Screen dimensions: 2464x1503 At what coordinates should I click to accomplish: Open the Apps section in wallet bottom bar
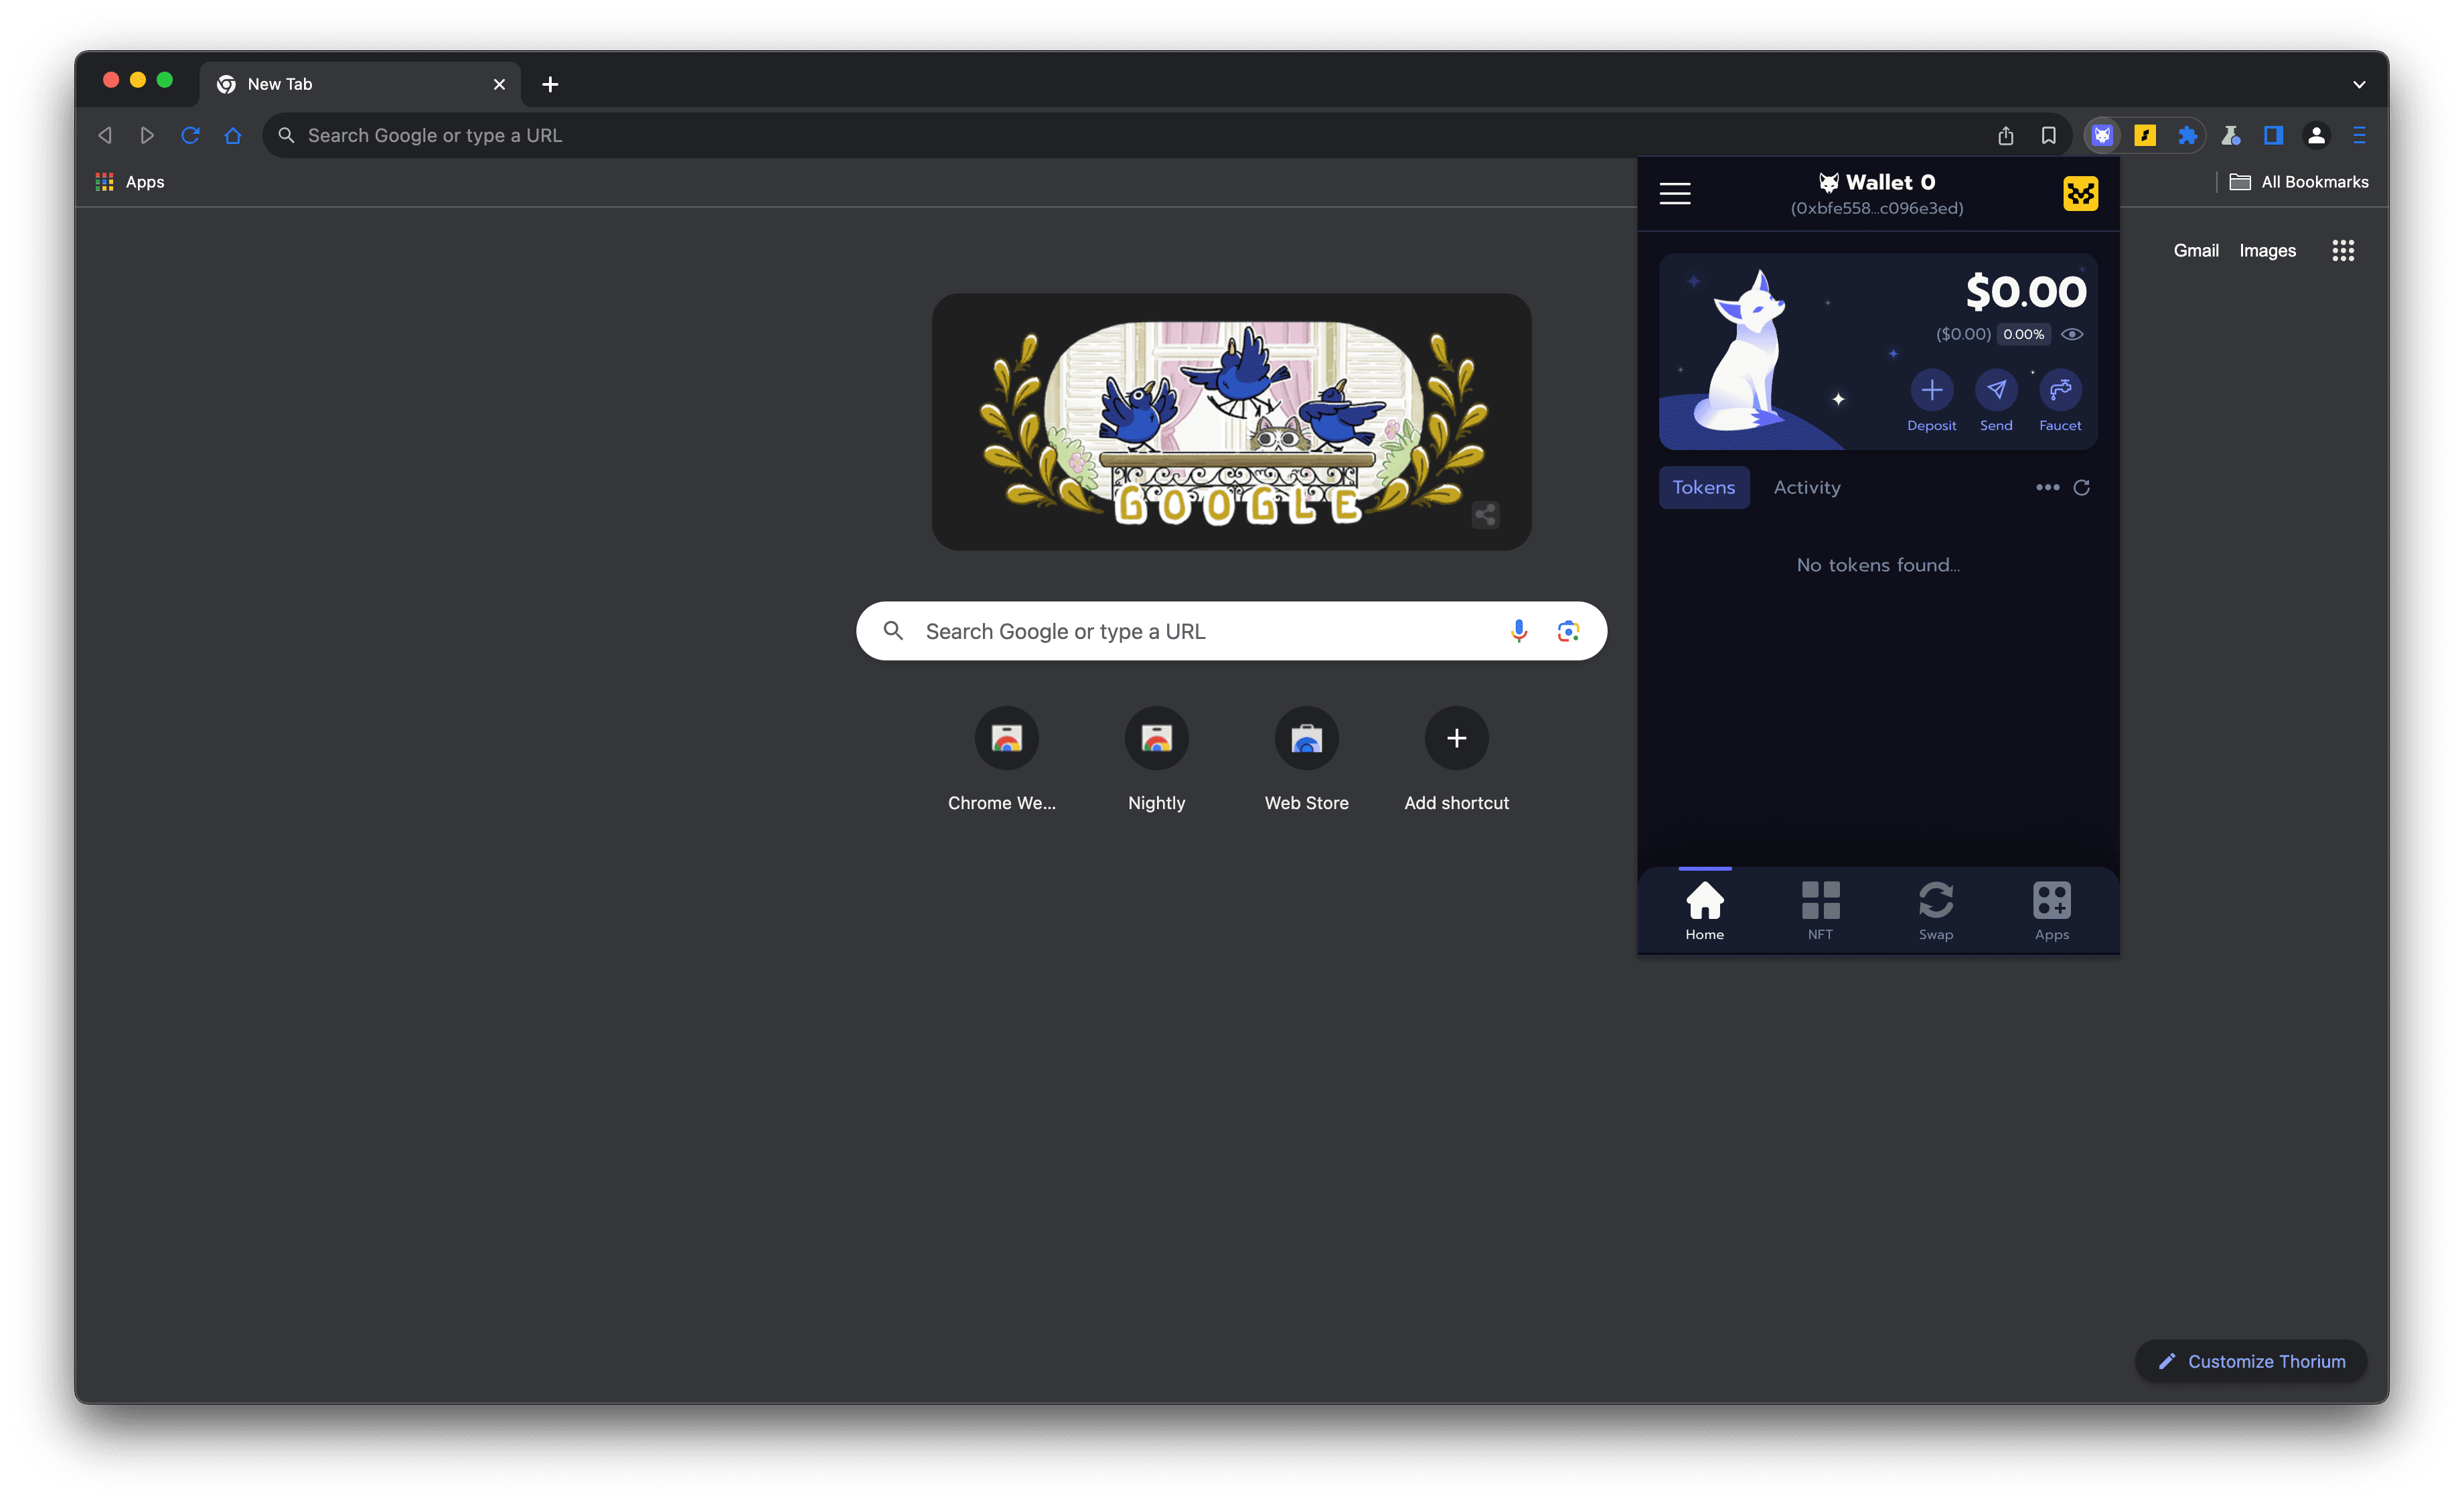pyautogui.click(x=2051, y=911)
